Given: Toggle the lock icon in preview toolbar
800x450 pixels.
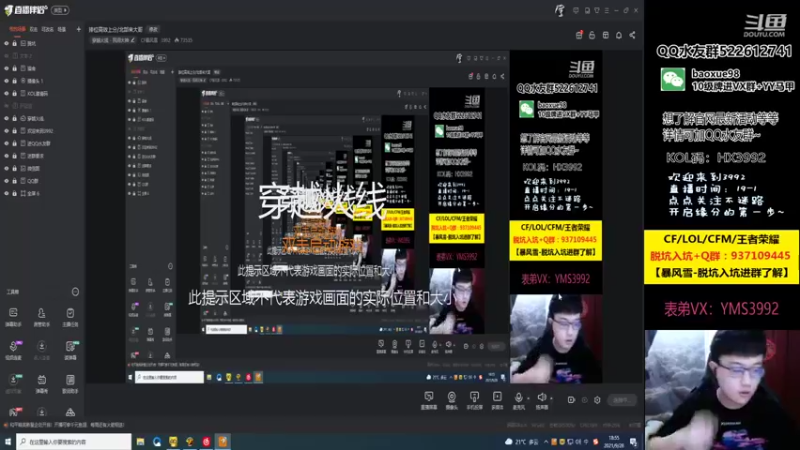Looking at the screenshot, I should coord(592,35).
